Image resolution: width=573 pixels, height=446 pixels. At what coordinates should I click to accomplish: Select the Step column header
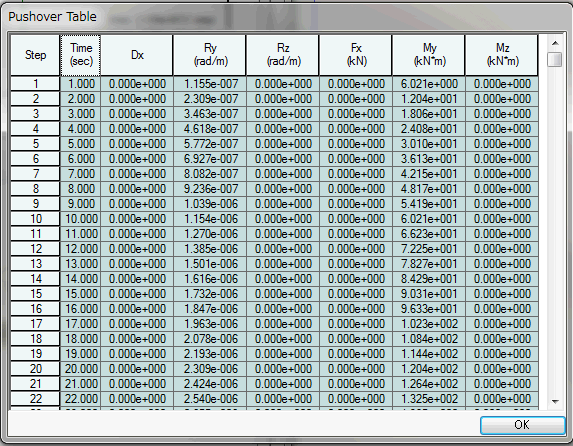point(35,55)
